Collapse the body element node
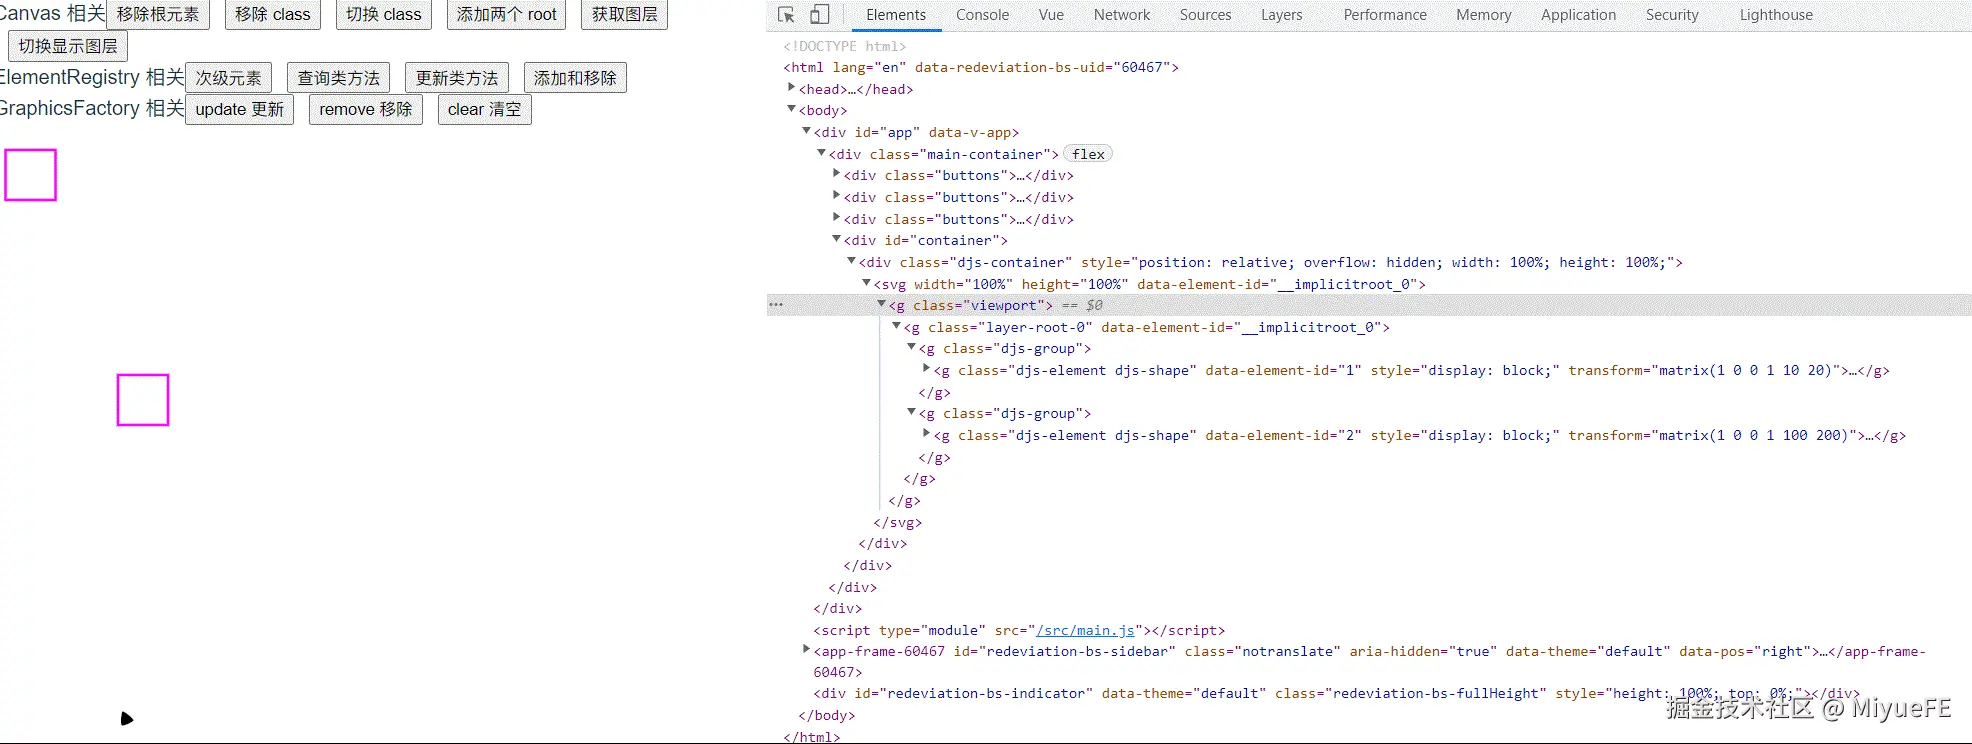 (791, 109)
